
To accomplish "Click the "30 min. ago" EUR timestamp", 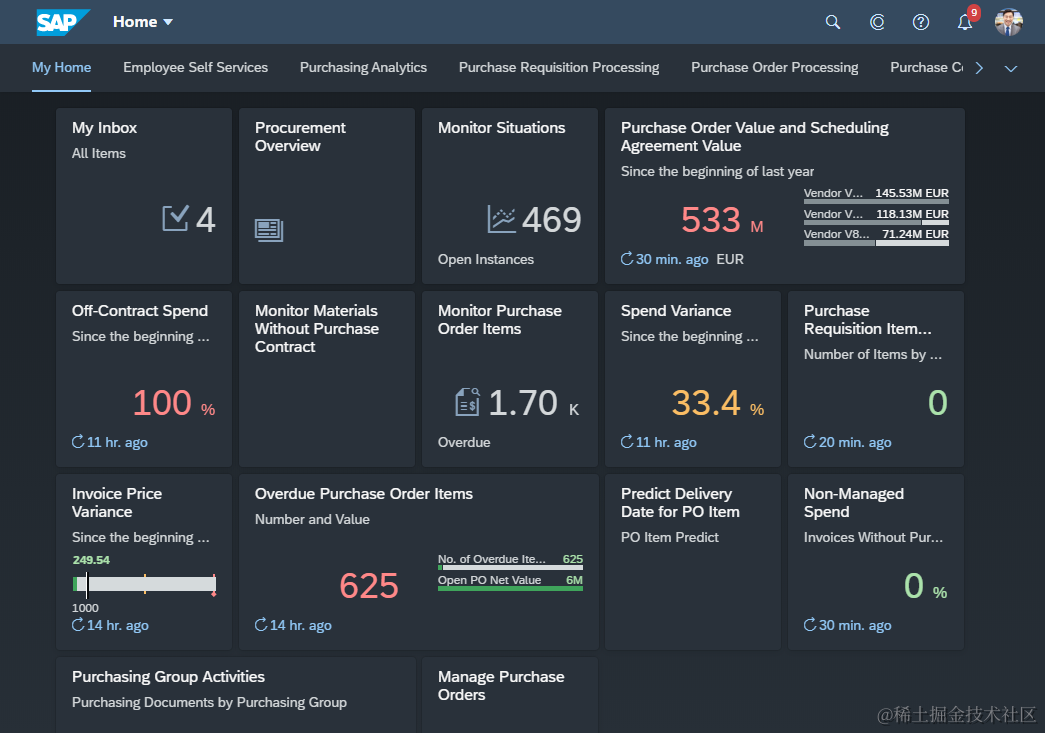I will coord(672,259).
